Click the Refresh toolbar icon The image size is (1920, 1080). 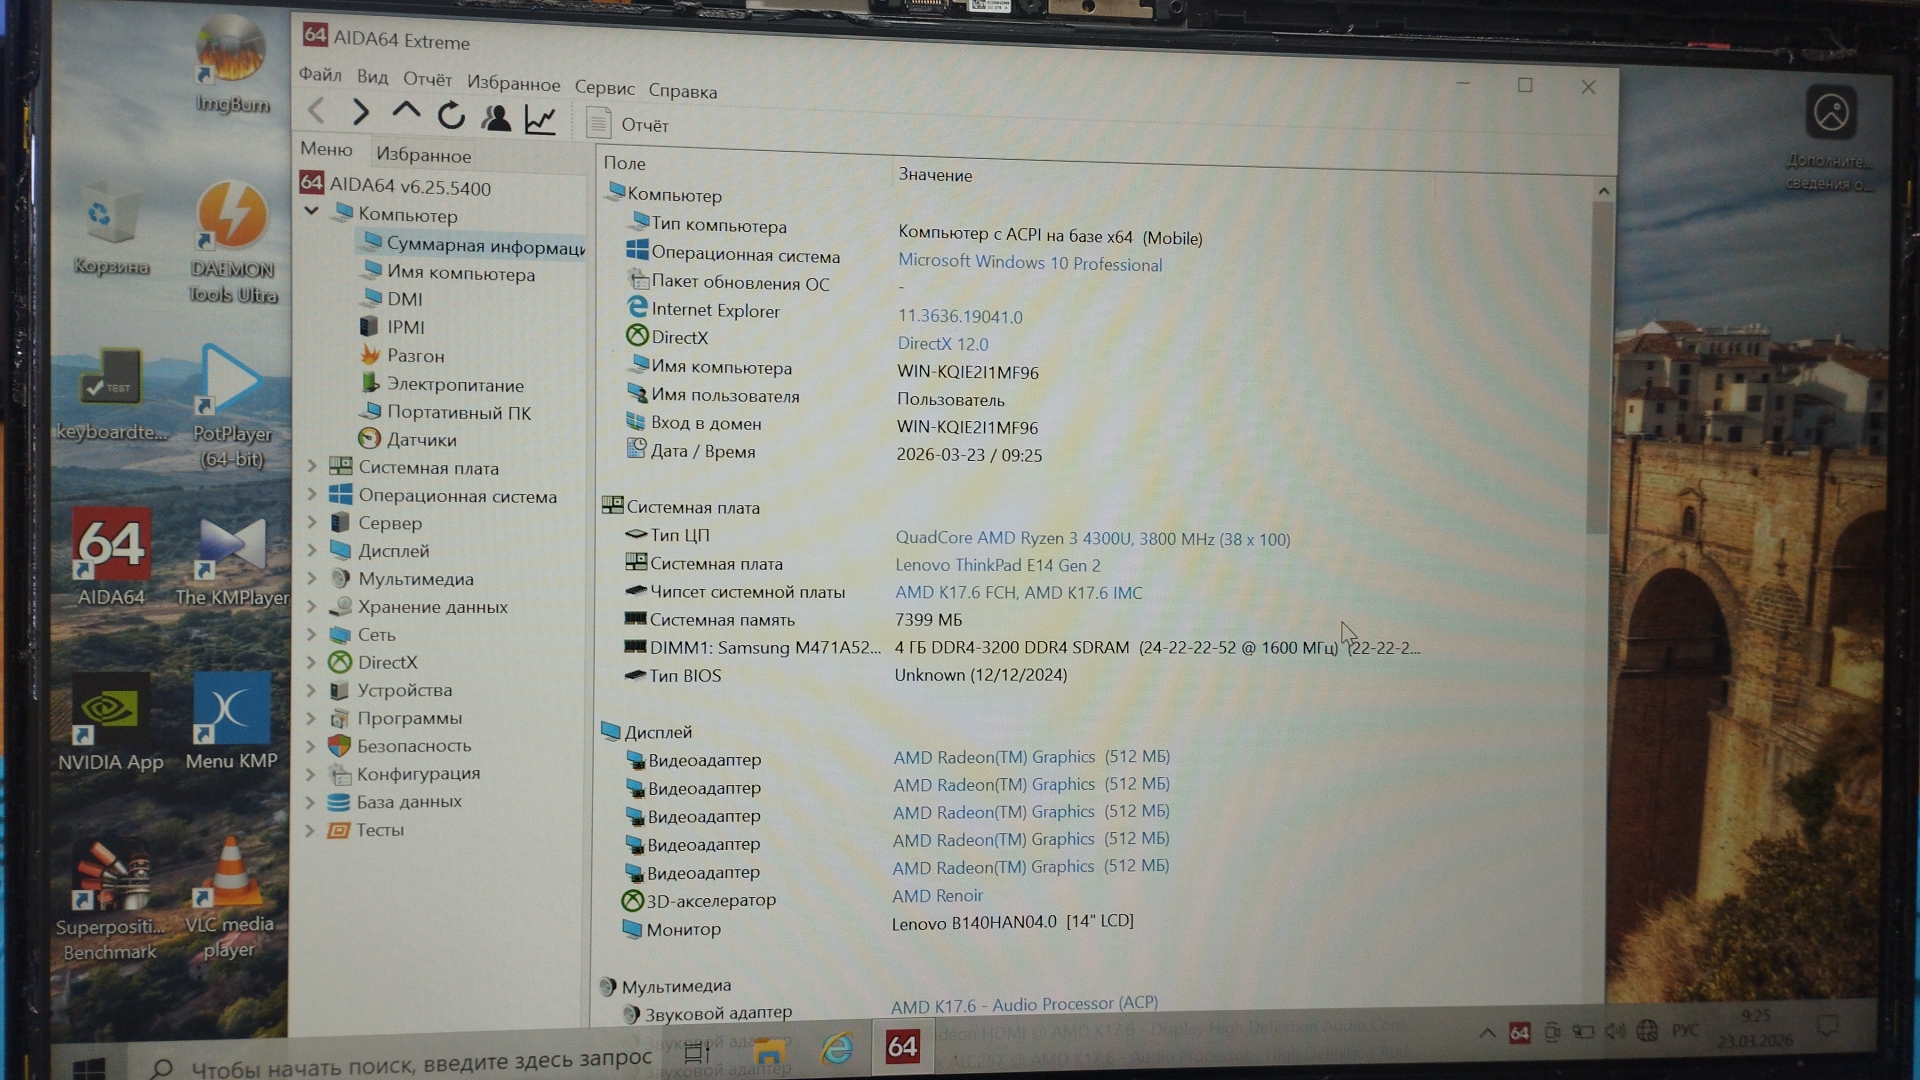451,116
